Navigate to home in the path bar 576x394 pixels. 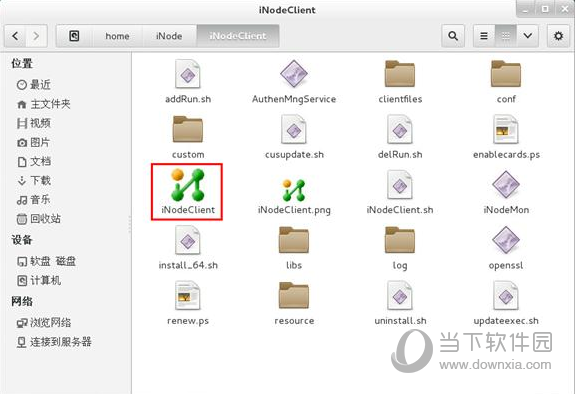(x=117, y=36)
